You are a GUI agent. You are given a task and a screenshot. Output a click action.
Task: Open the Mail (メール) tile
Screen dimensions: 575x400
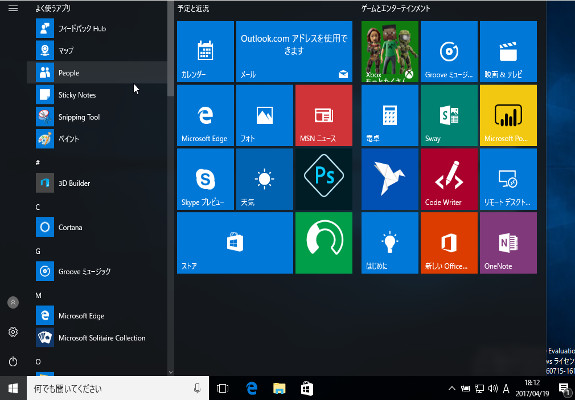pos(294,51)
